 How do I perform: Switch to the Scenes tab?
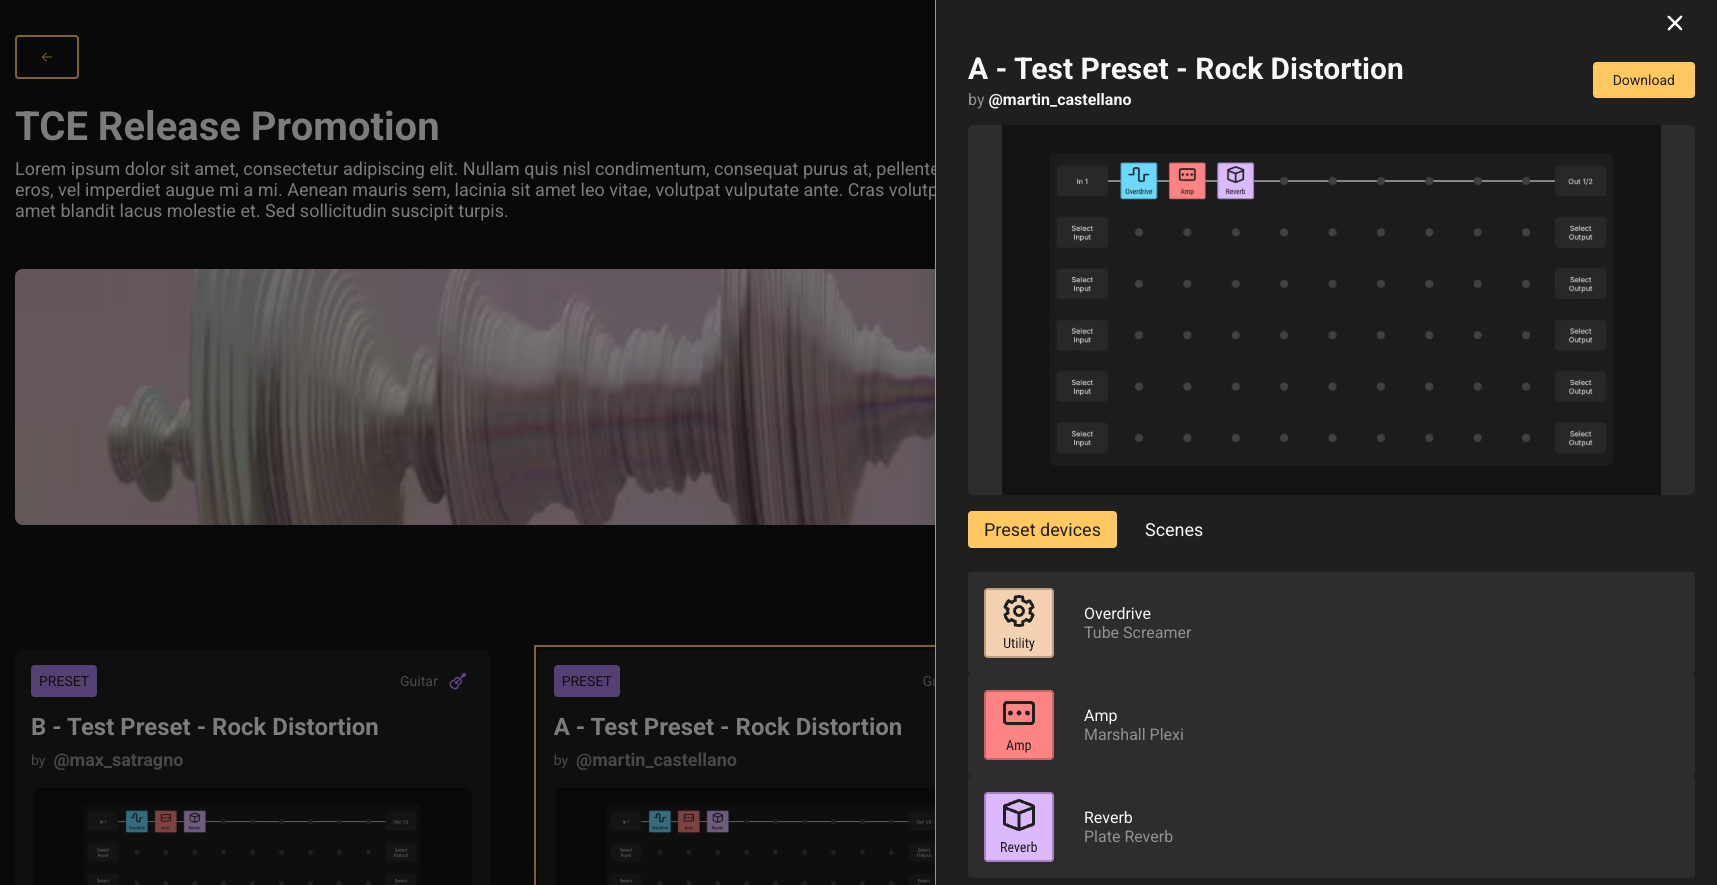click(x=1173, y=530)
